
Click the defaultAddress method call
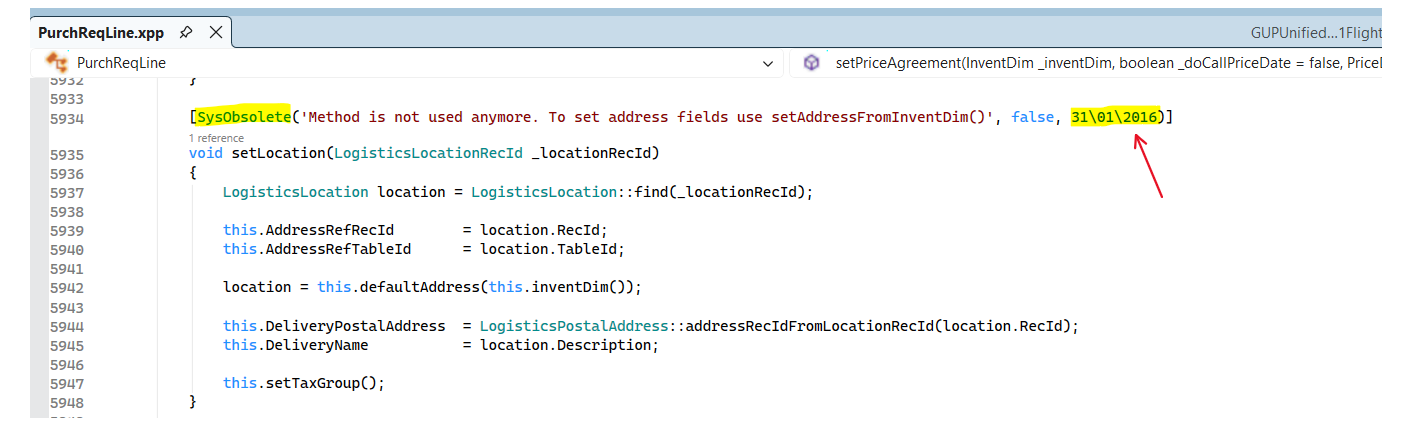pos(418,287)
